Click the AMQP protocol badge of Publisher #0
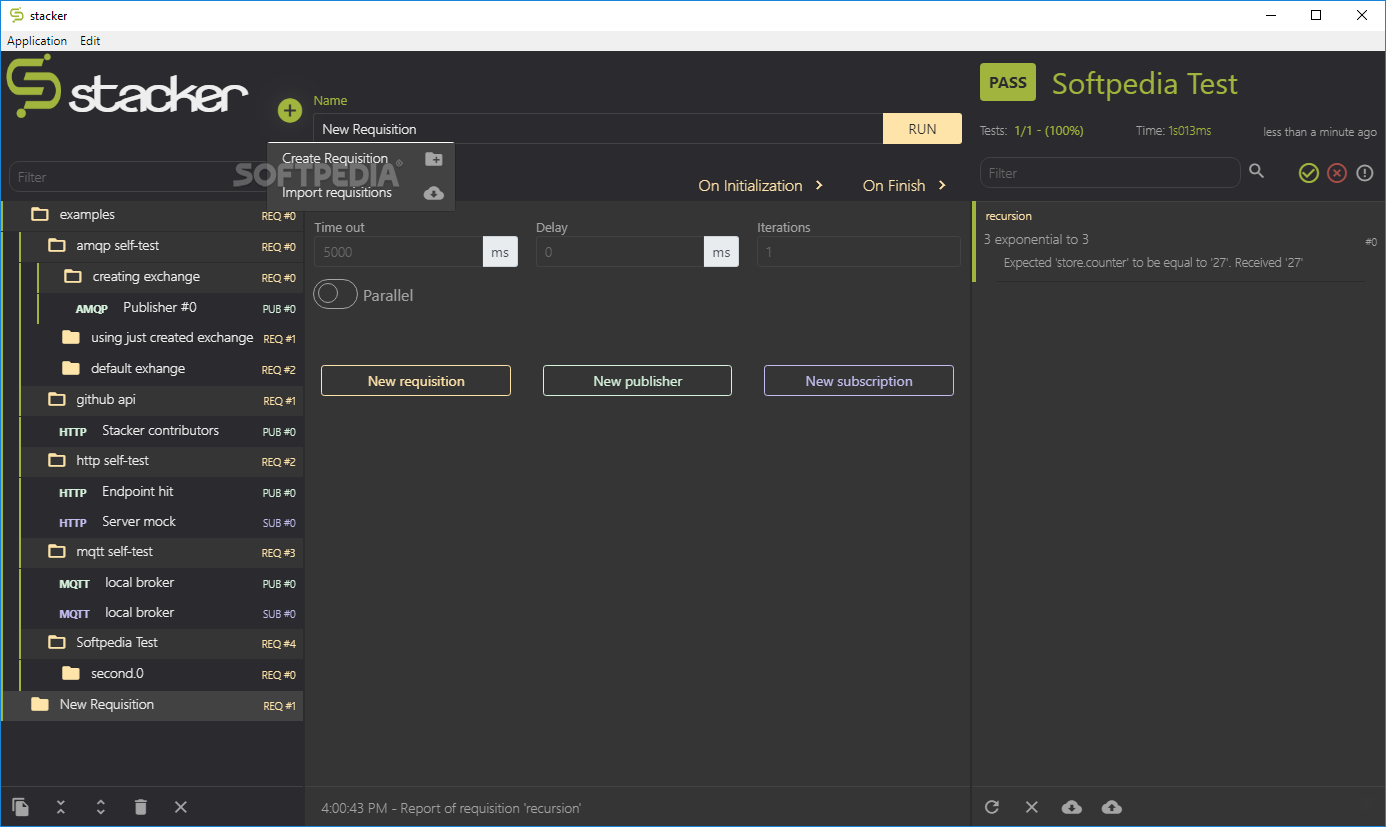The width and height of the screenshot is (1386, 827). [x=92, y=309]
